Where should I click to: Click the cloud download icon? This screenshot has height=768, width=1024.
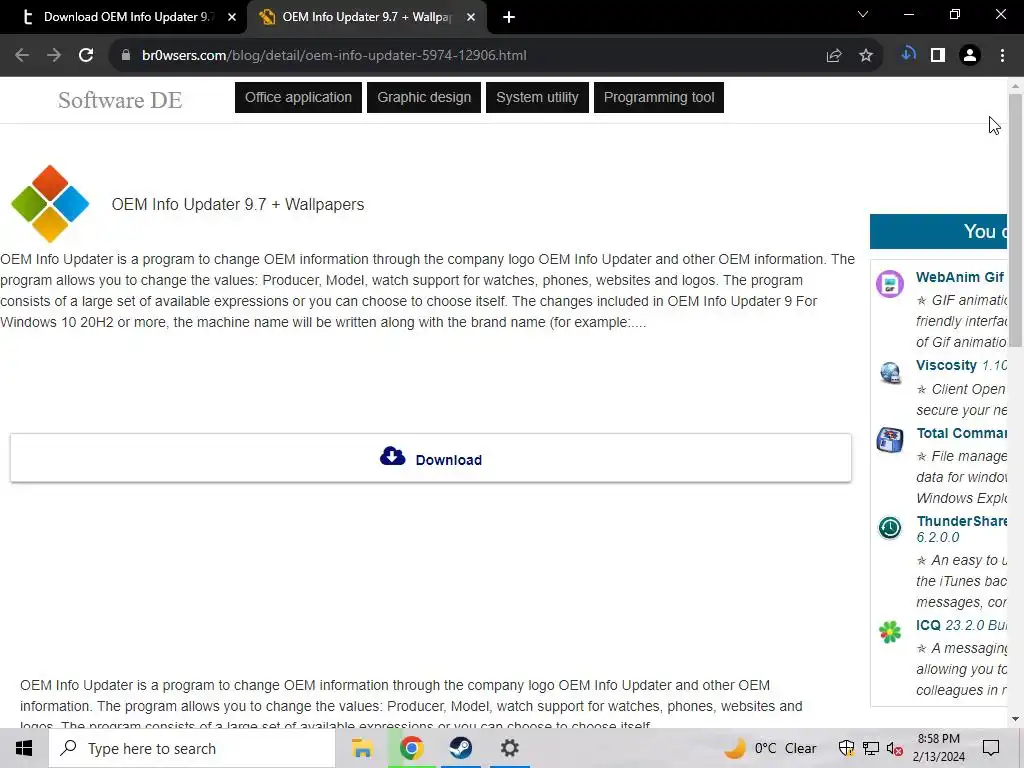pyautogui.click(x=392, y=456)
